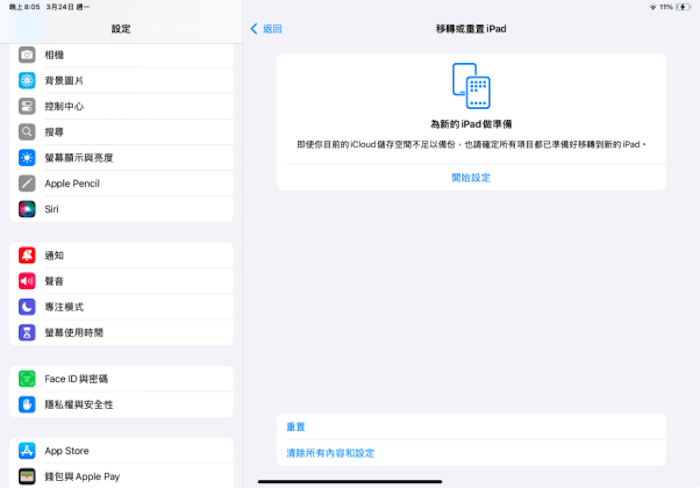The image size is (700, 488).
Task: Tap the iCloud storage description text
Action: coord(471,144)
